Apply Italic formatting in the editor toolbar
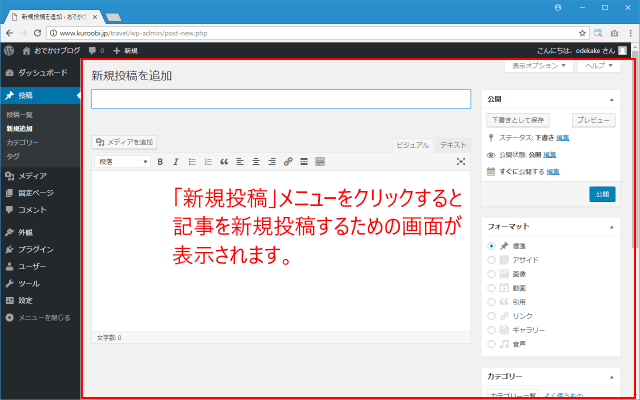Image resolution: width=640 pixels, height=400 pixels. click(176, 162)
